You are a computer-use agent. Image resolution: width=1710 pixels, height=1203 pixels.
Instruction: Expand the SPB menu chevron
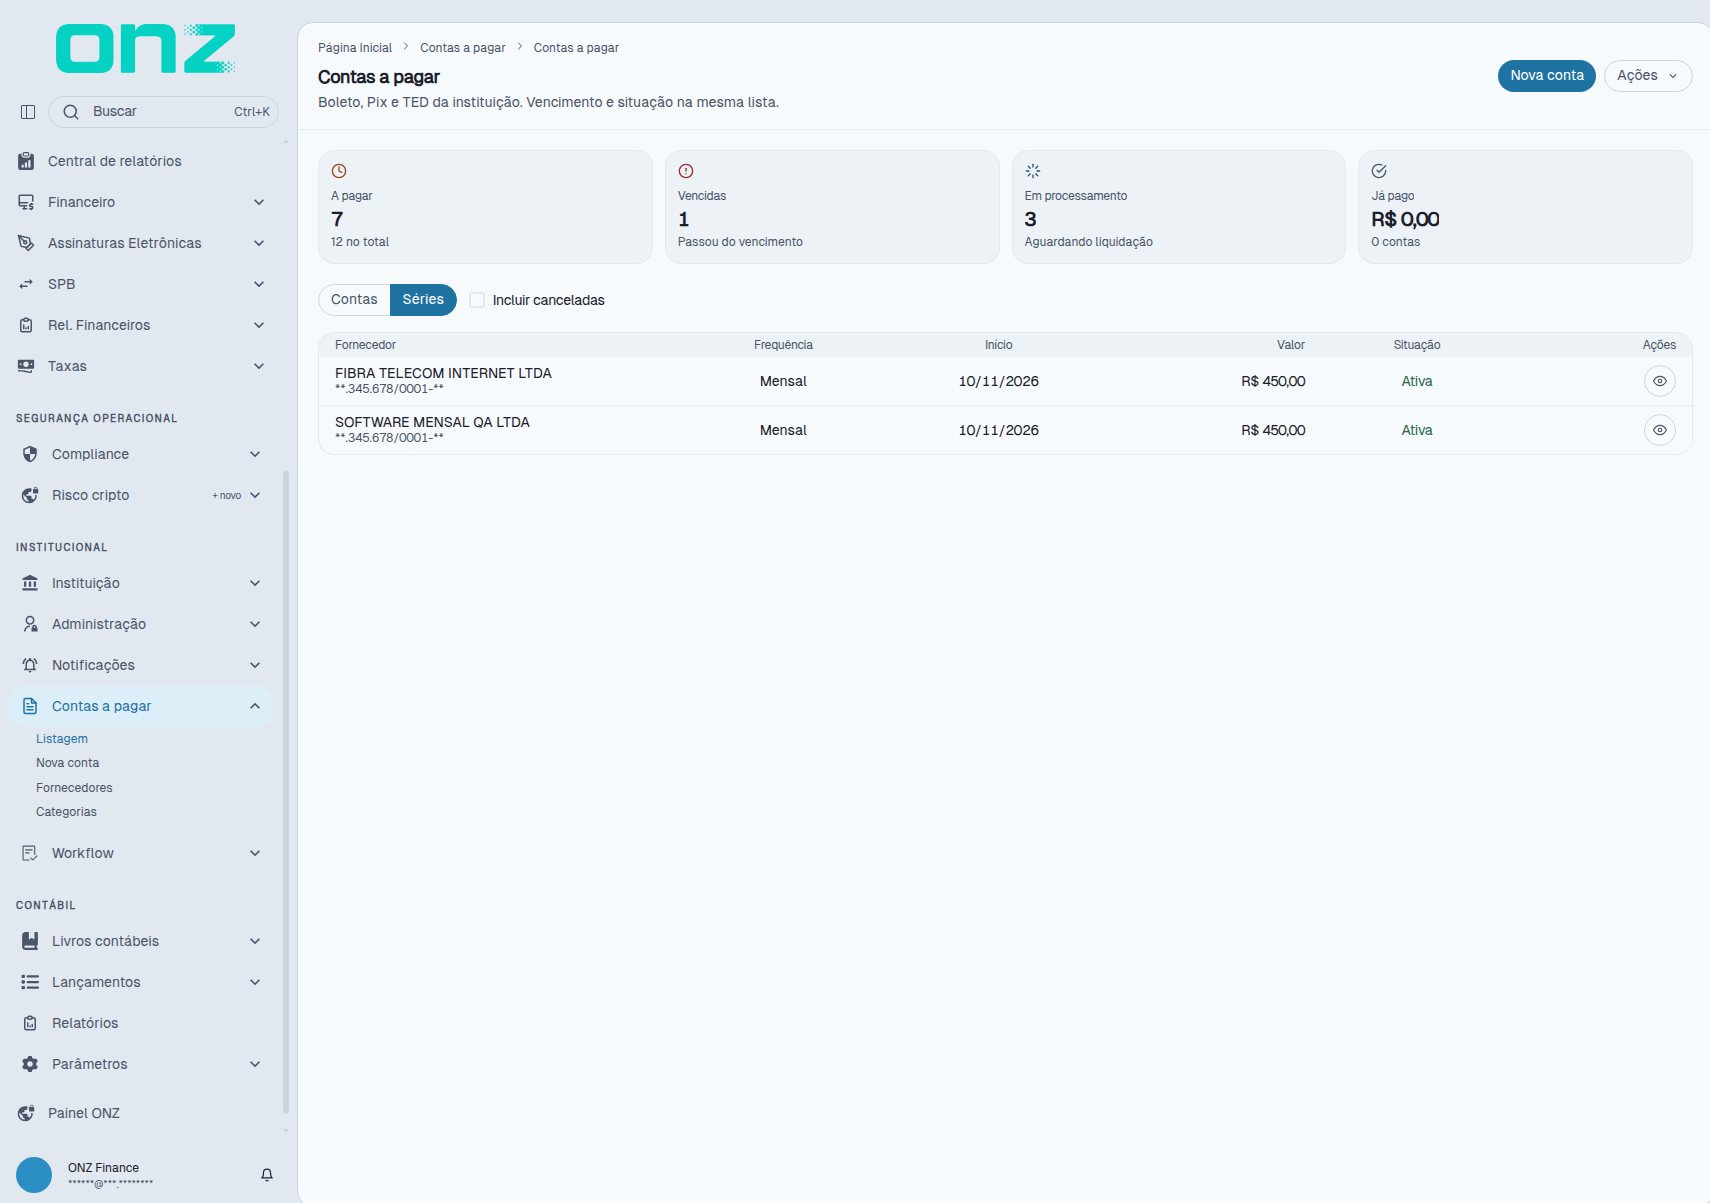click(x=259, y=284)
